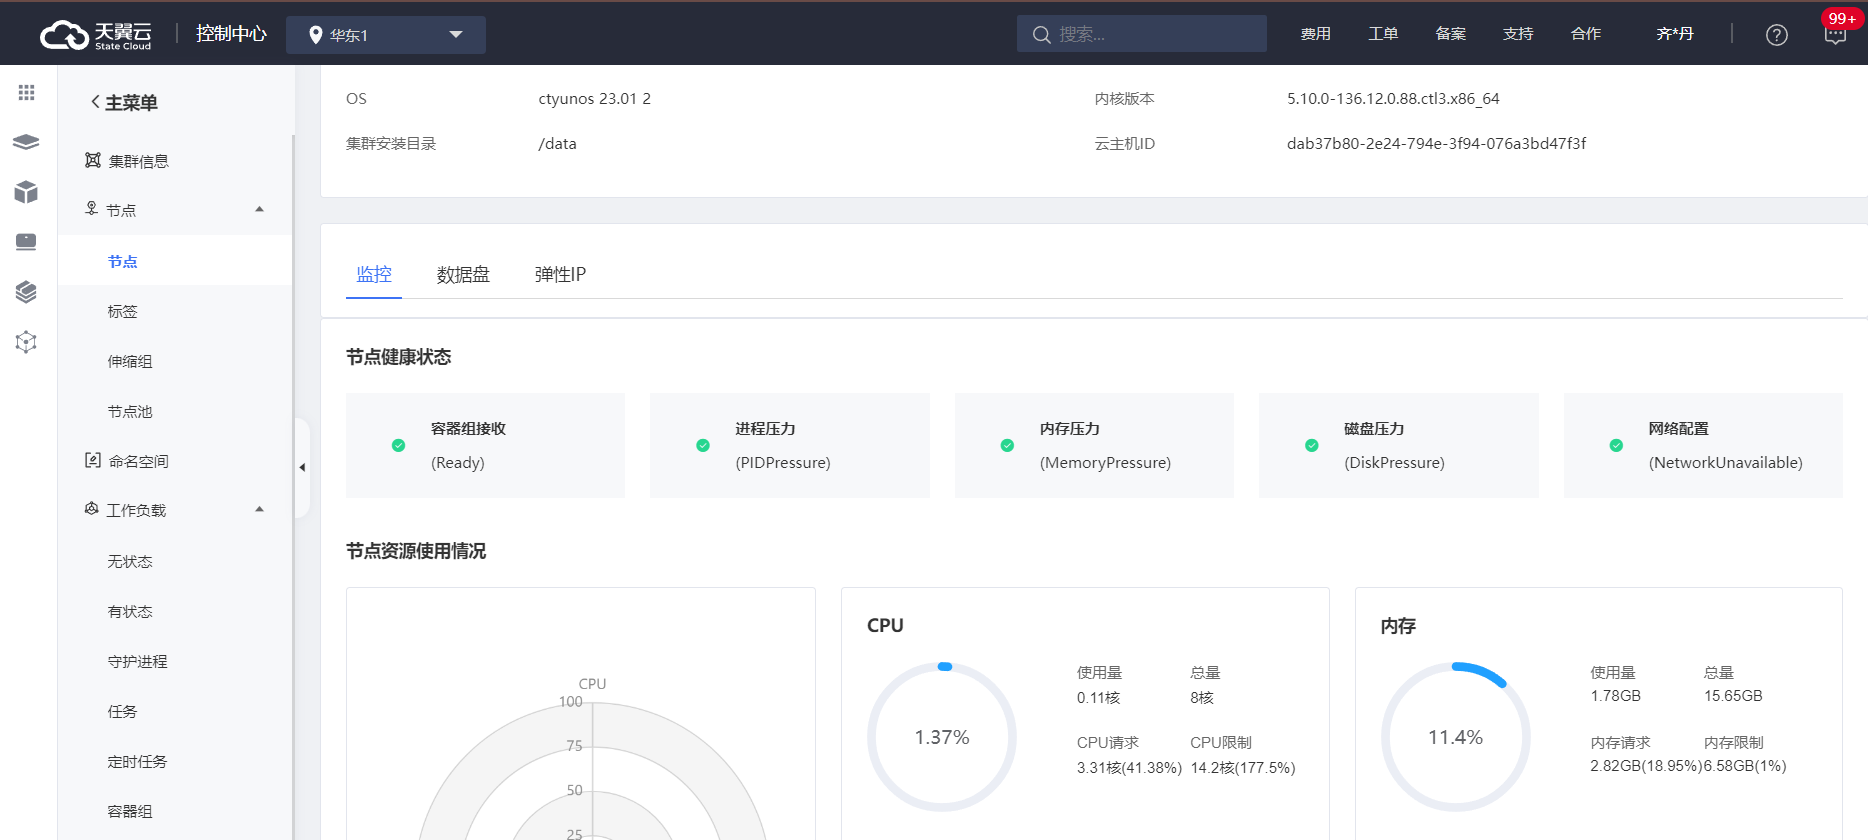Screen dimensions: 1868x840
Task: Click the location pin icon in region selector
Action: tap(316, 35)
